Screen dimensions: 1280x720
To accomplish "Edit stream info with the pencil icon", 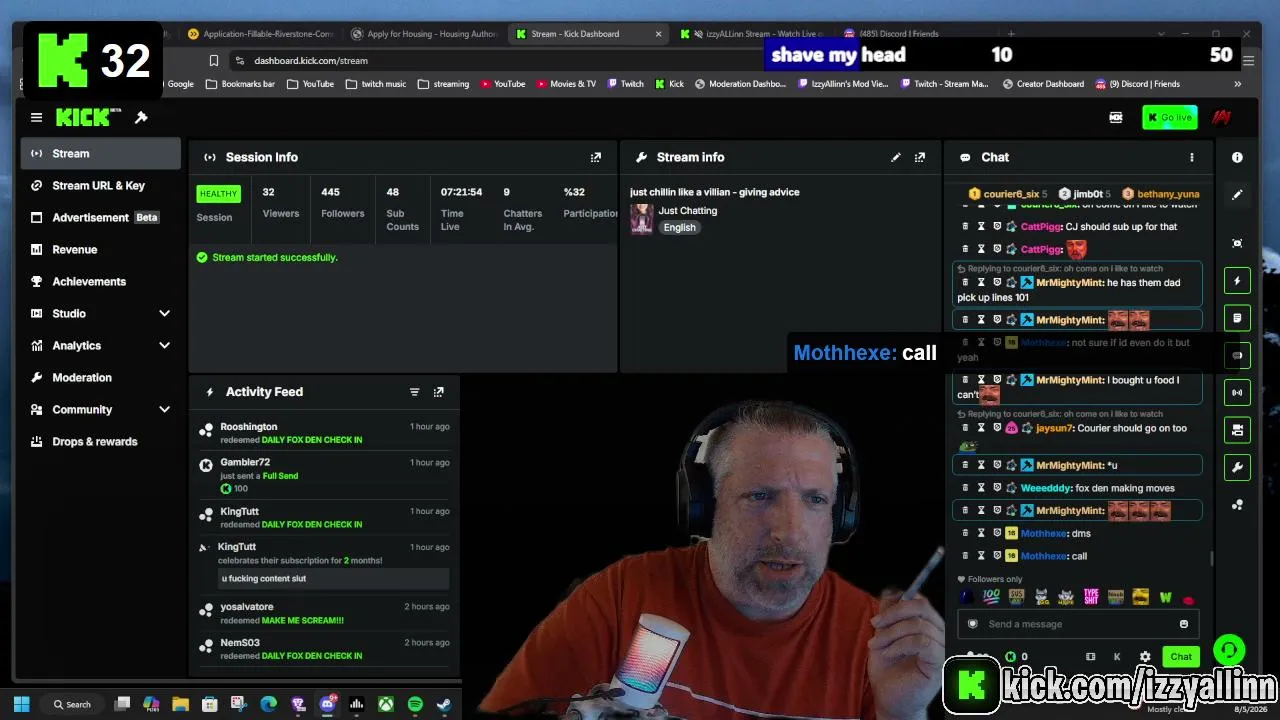I will click(x=896, y=157).
